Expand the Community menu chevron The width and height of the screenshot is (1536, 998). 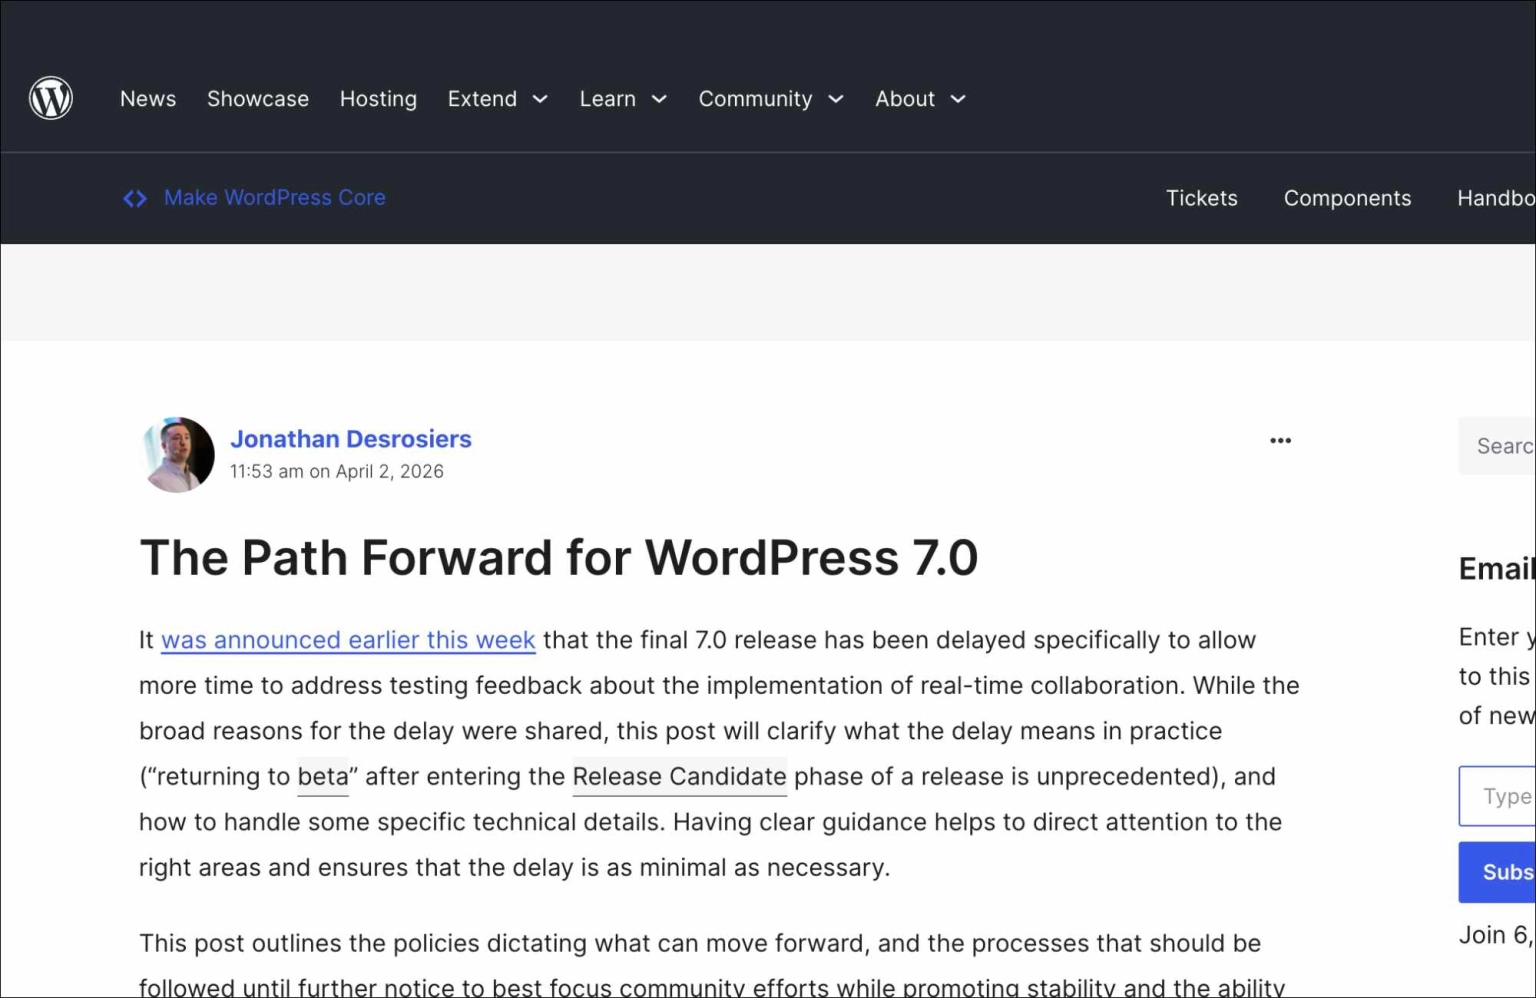(836, 99)
